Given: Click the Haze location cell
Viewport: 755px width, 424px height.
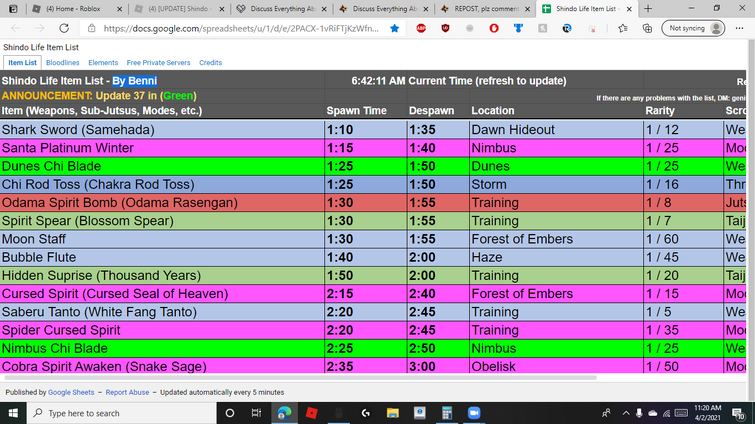Looking at the screenshot, I should pyautogui.click(x=556, y=257).
